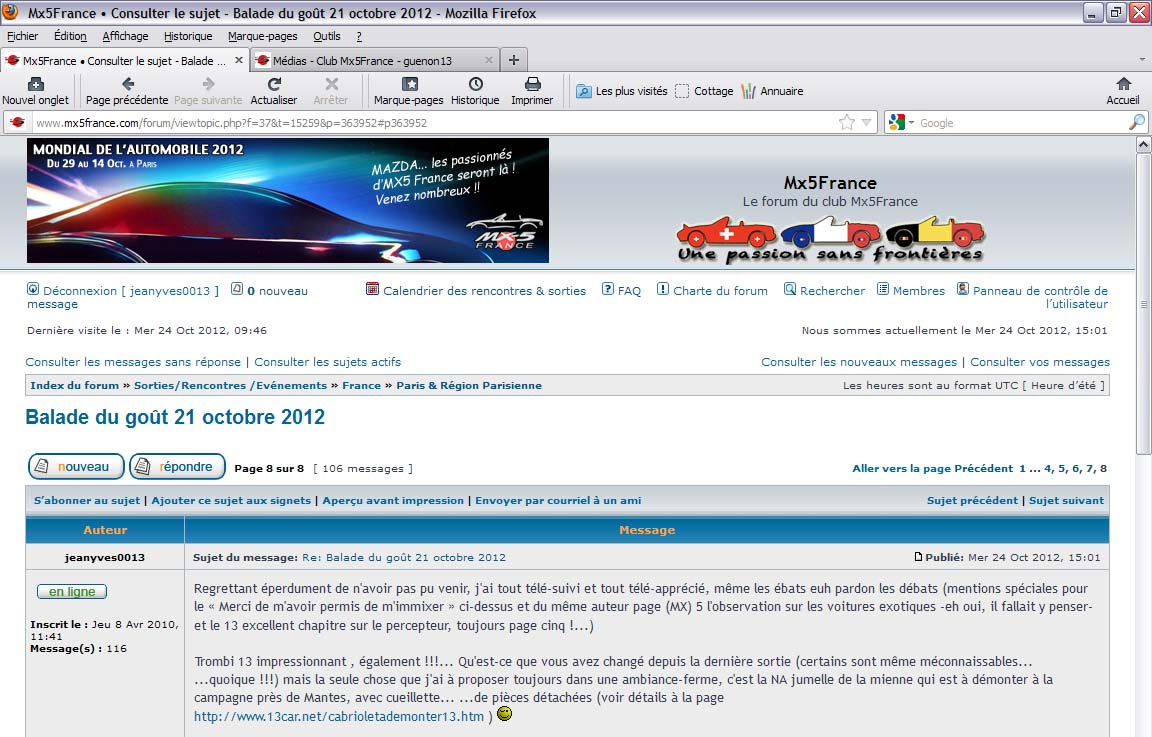The image size is (1152, 737).
Task: Click the Balade du goût 21 octobre 2012 title
Action: coord(175,417)
